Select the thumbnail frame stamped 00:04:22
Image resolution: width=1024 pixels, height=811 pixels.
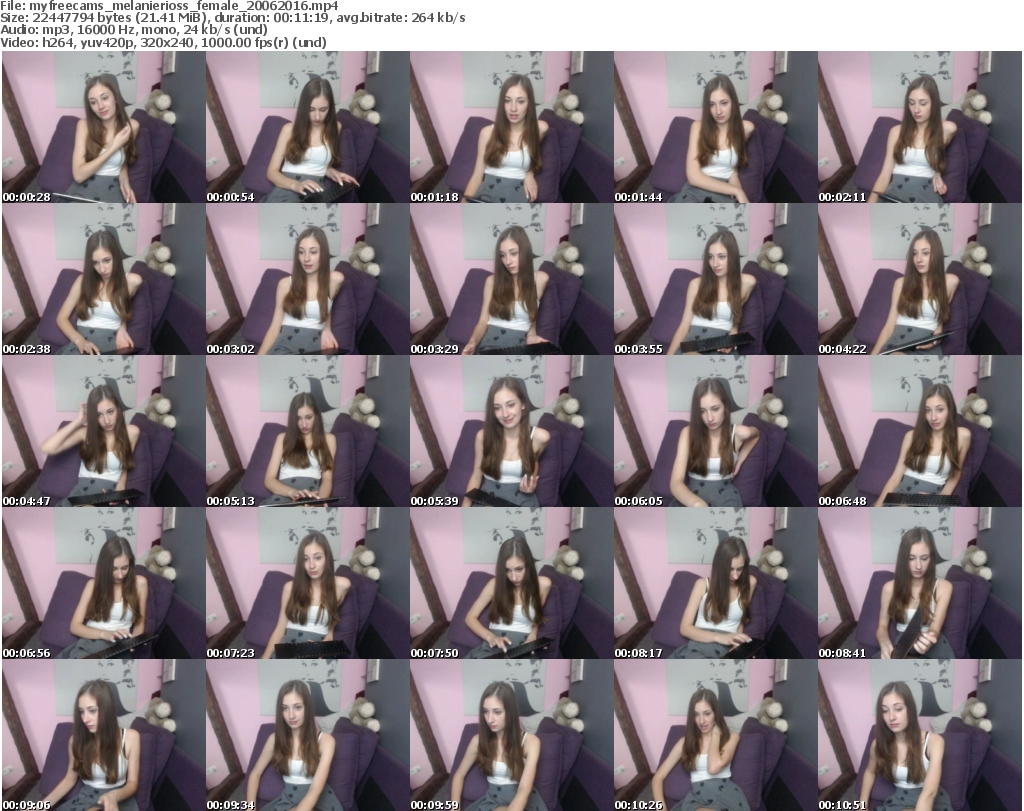pyautogui.click(x=920, y=279)
